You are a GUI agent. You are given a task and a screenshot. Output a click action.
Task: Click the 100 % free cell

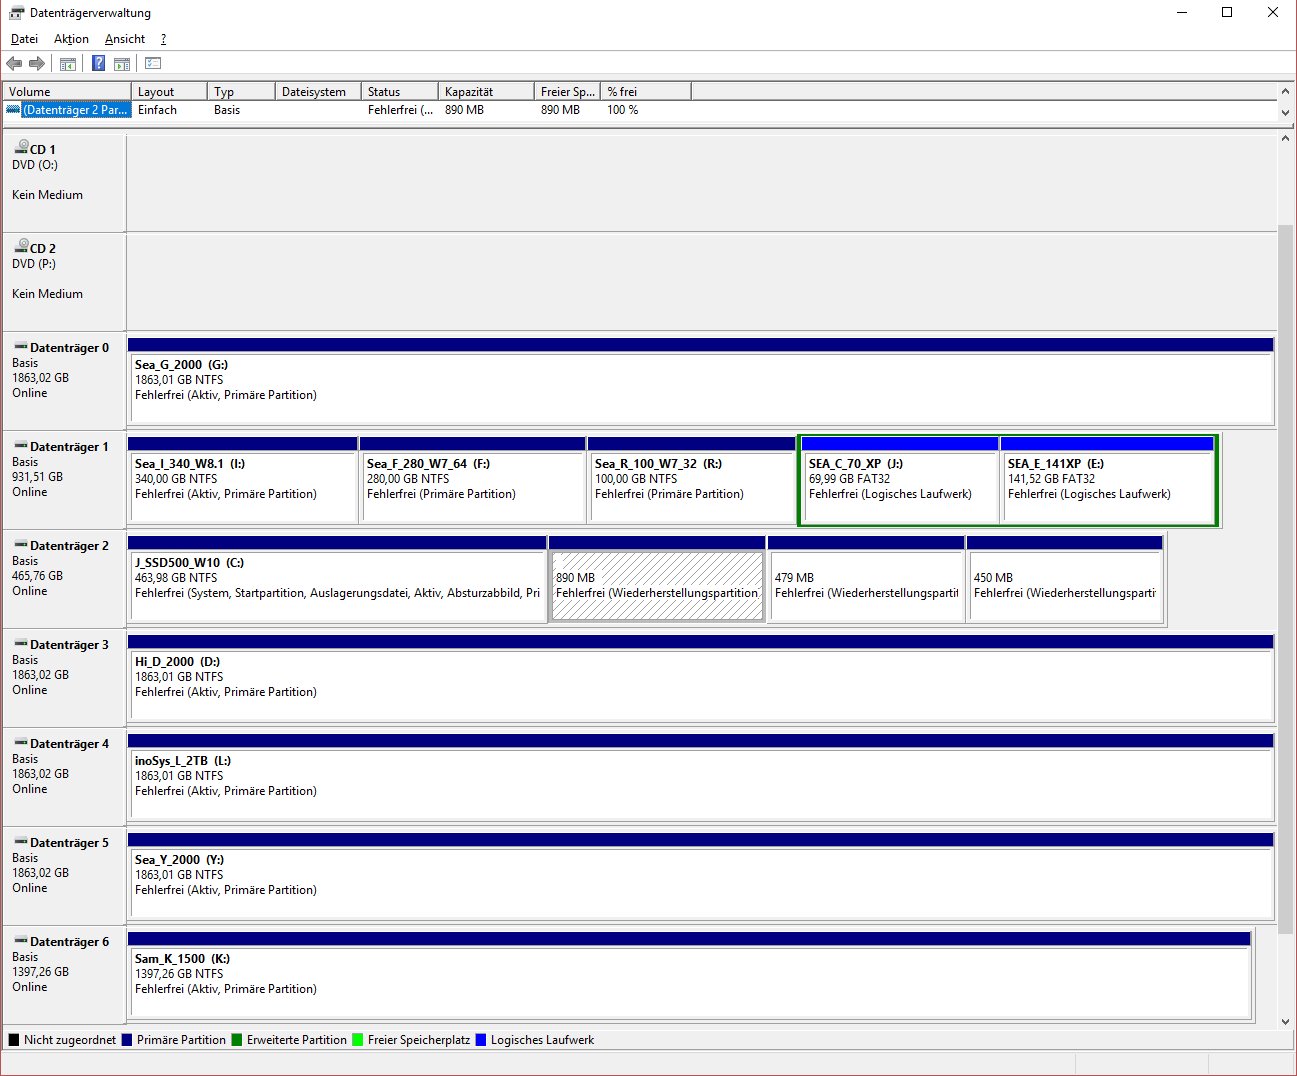(x=622, y=110)
